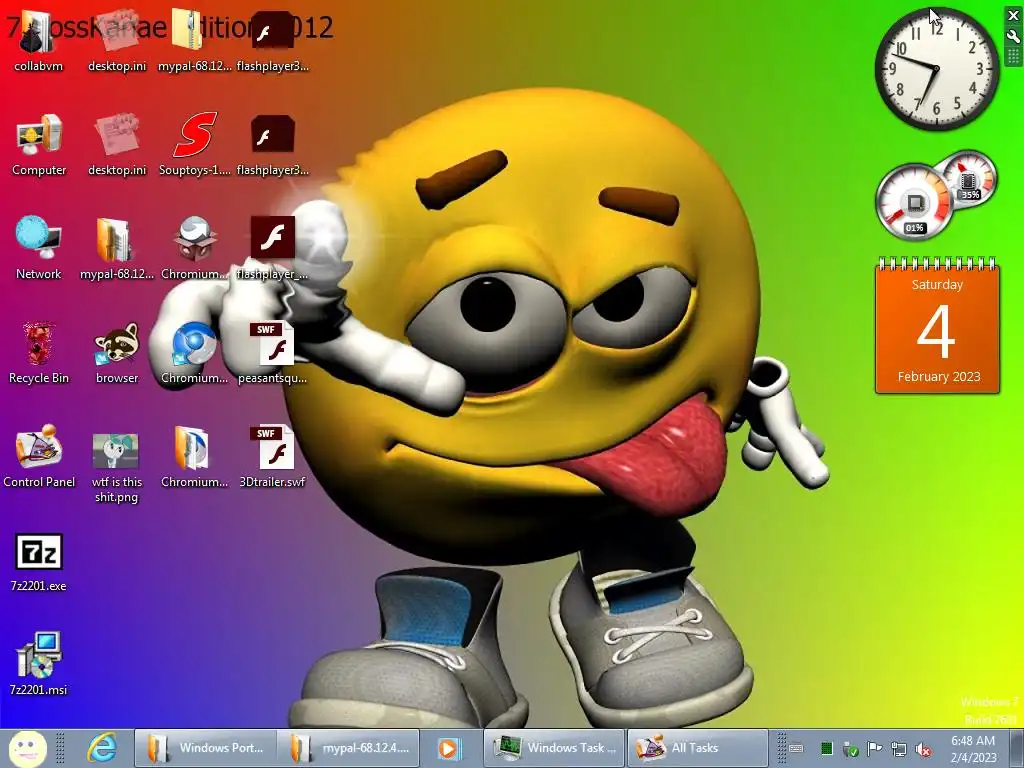1024x768 pixels.
Task: Select the Chromium installer box icon
Action: (x=194, y=248)
